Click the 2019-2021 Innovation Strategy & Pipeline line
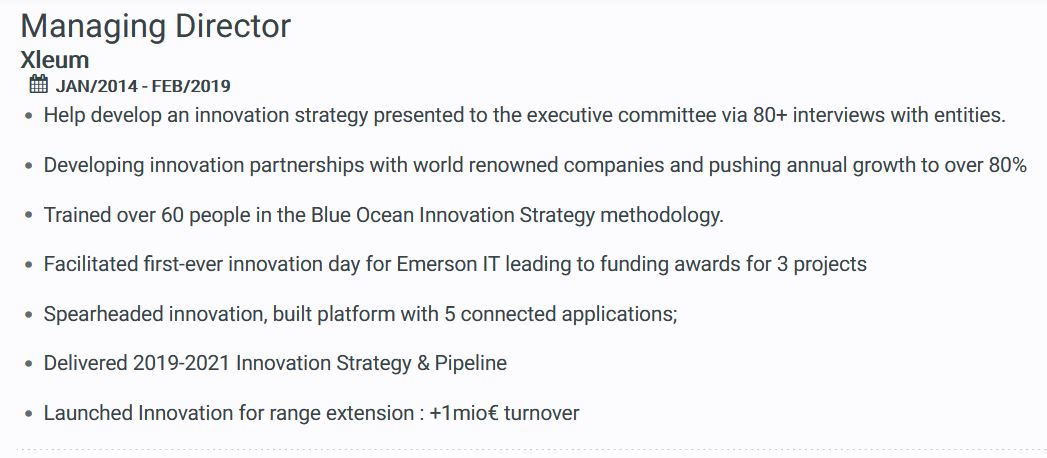The image size is (1047, 458). (x=275, y=363)
